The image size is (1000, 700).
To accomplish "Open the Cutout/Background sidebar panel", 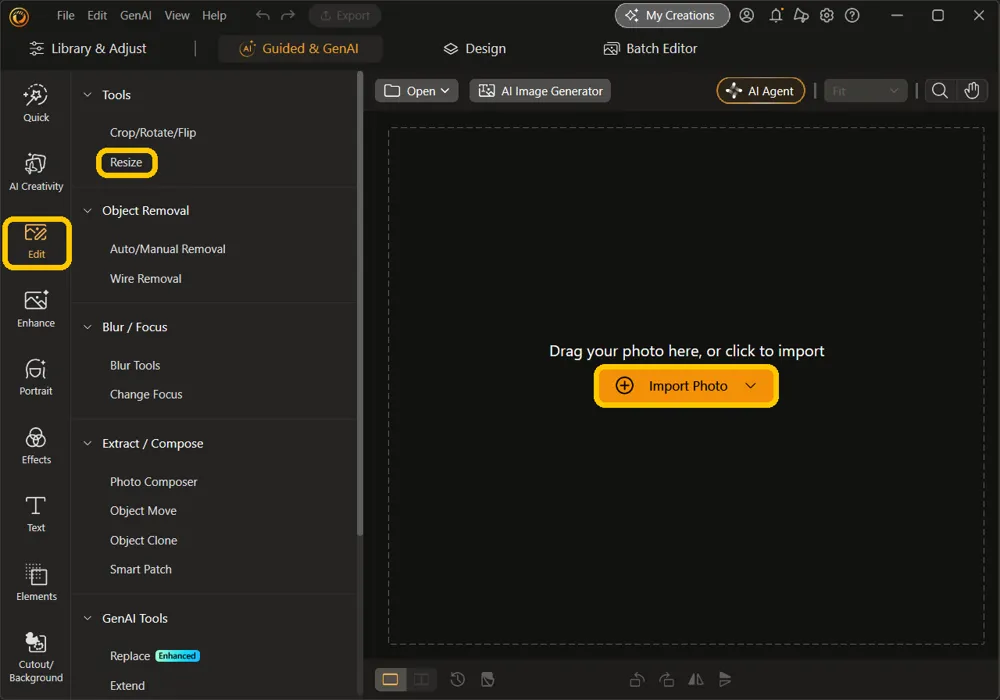I will pos(36,658).
